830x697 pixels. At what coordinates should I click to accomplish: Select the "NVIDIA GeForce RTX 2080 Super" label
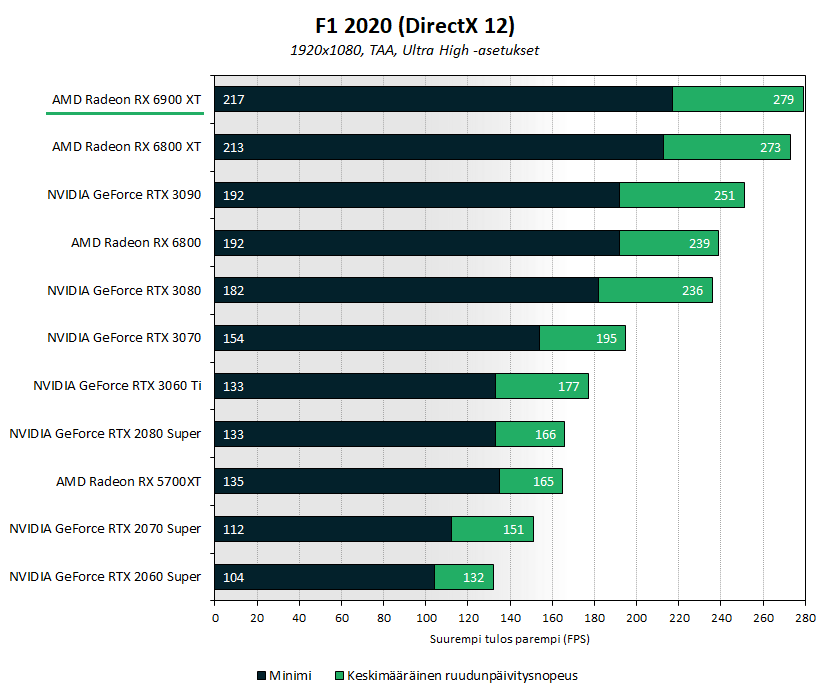click(x=105, y=434)
